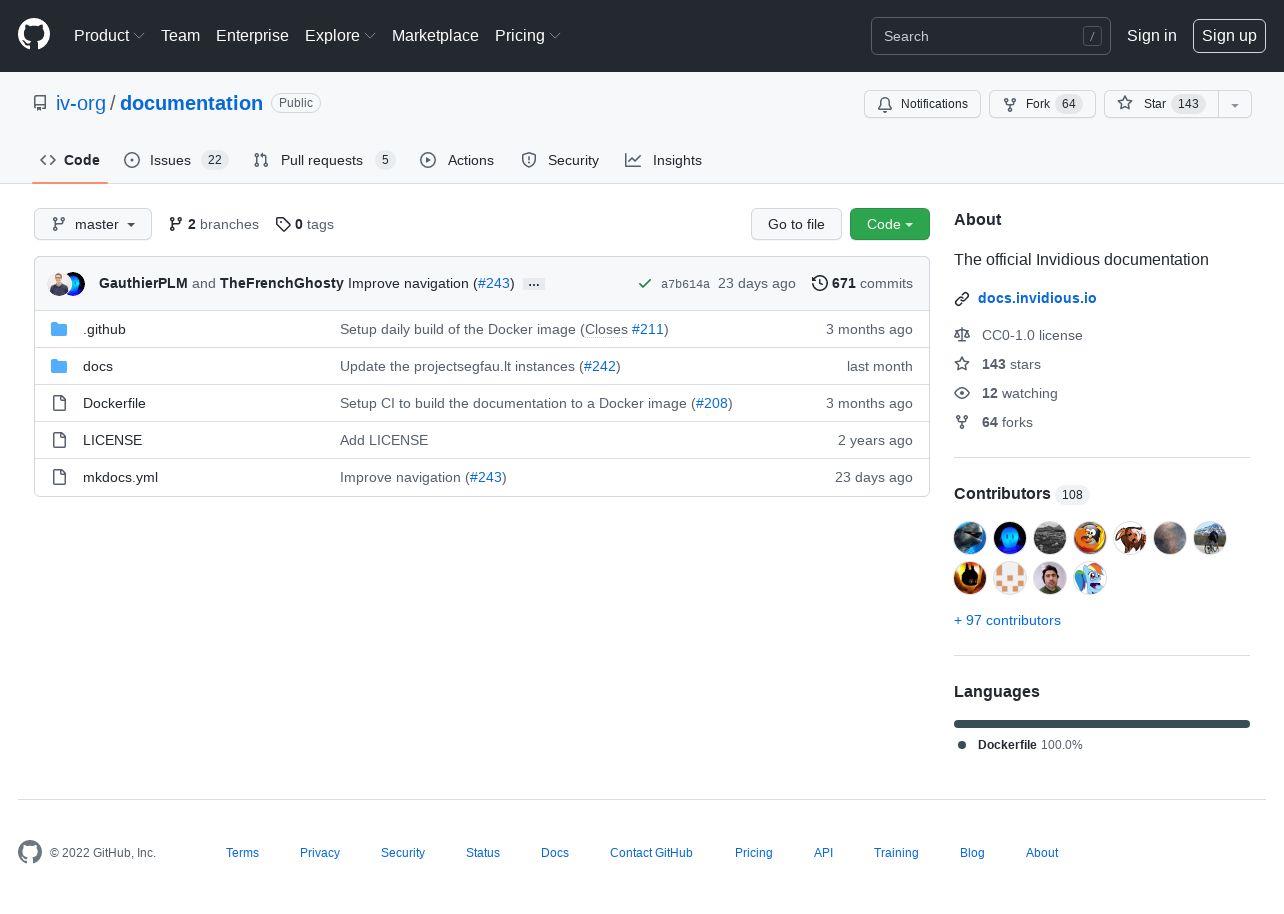This screenshot has width=1284, height=914.
Task: Click Sign in
Action: click(x=1152, y=35)
